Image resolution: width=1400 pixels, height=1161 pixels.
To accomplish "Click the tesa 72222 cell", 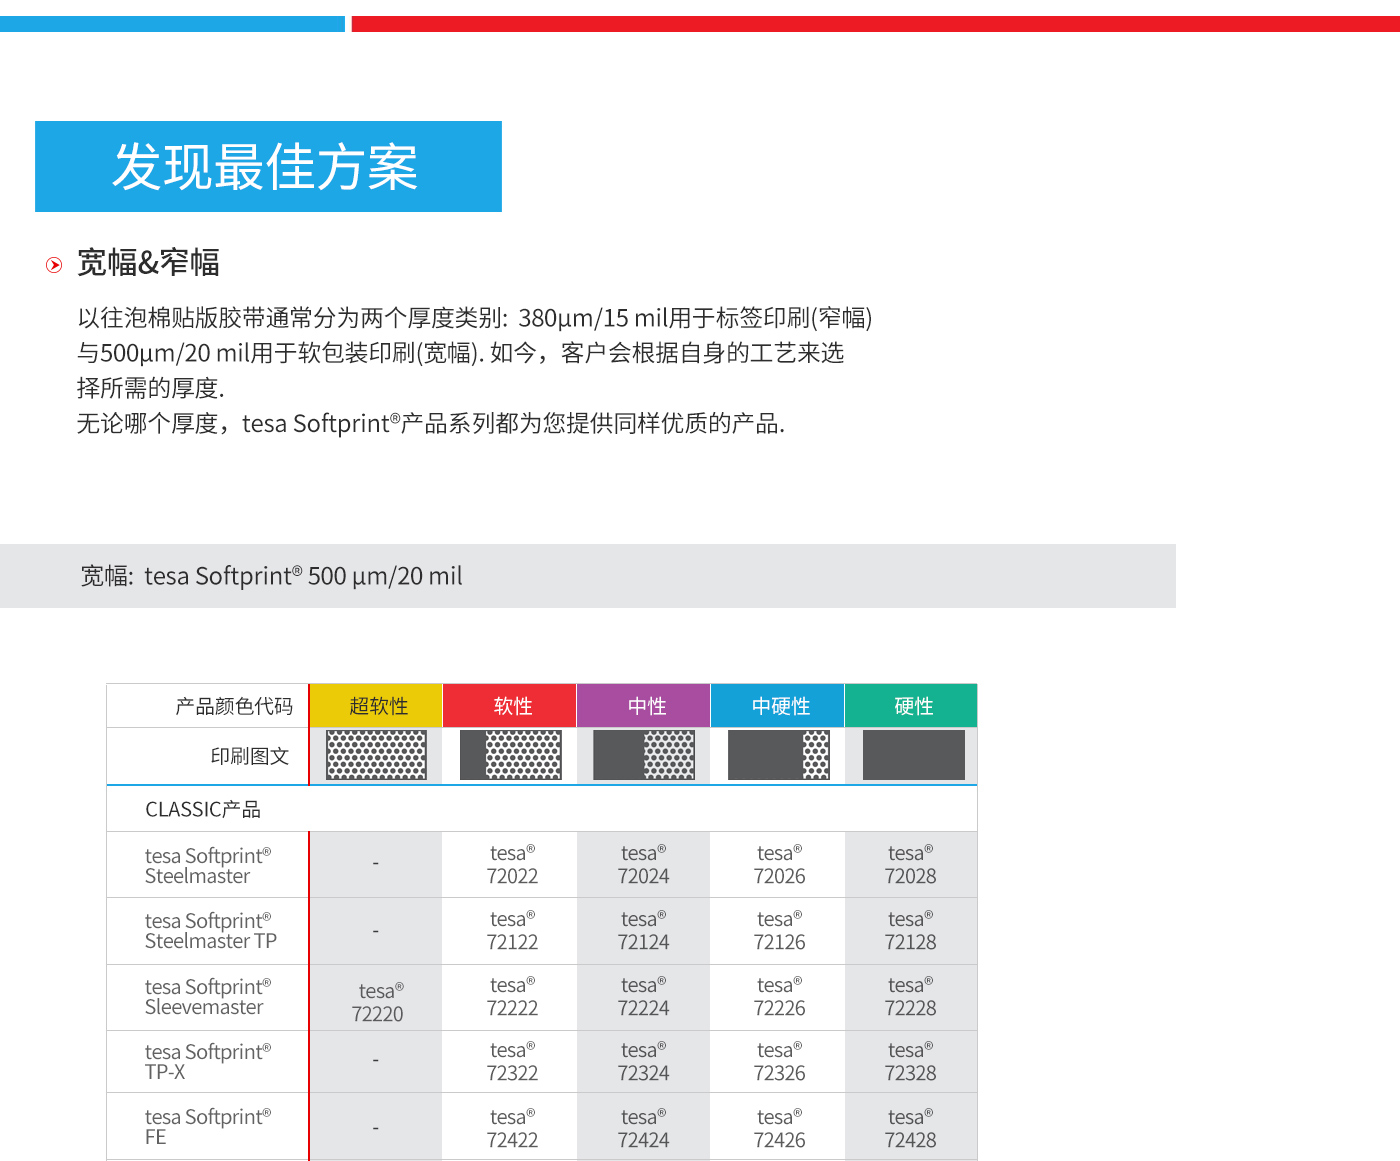I will pyautogui.click(x=512, y=997).
